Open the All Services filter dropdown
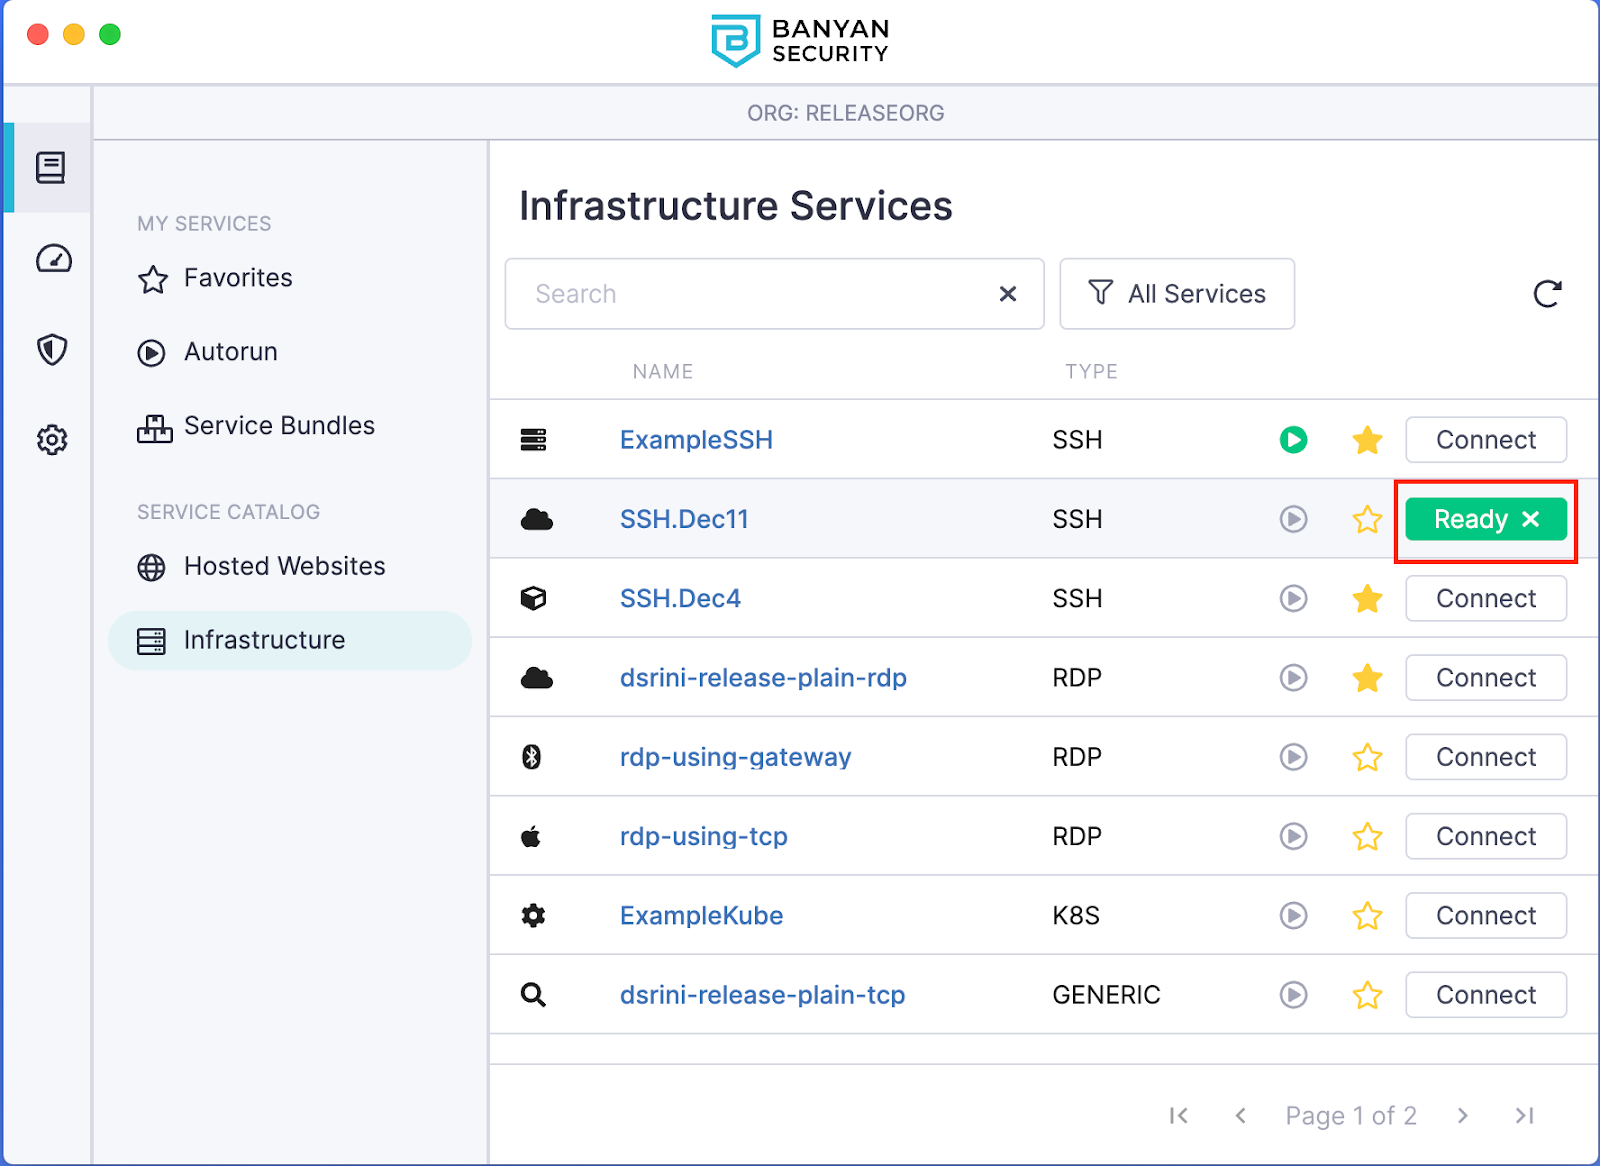 [x=1177, y=293]
